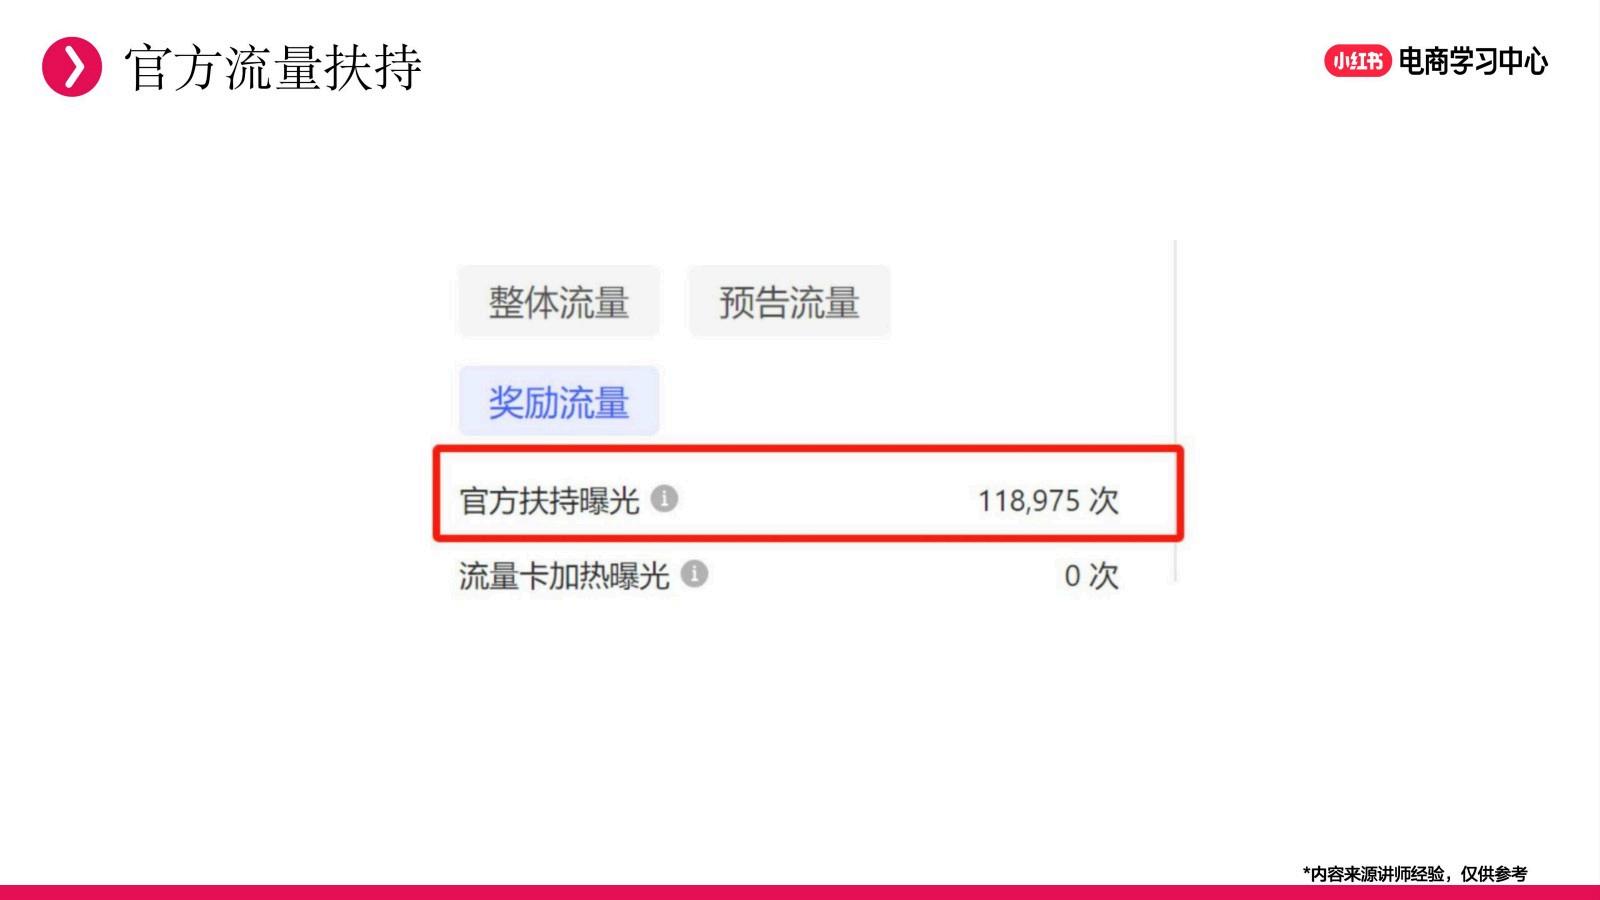Viewport: 1600px width, 900px height.
Task: Click the 内容来源讲师经验 disclaimer footnote
Action: tap(1415, 874)
